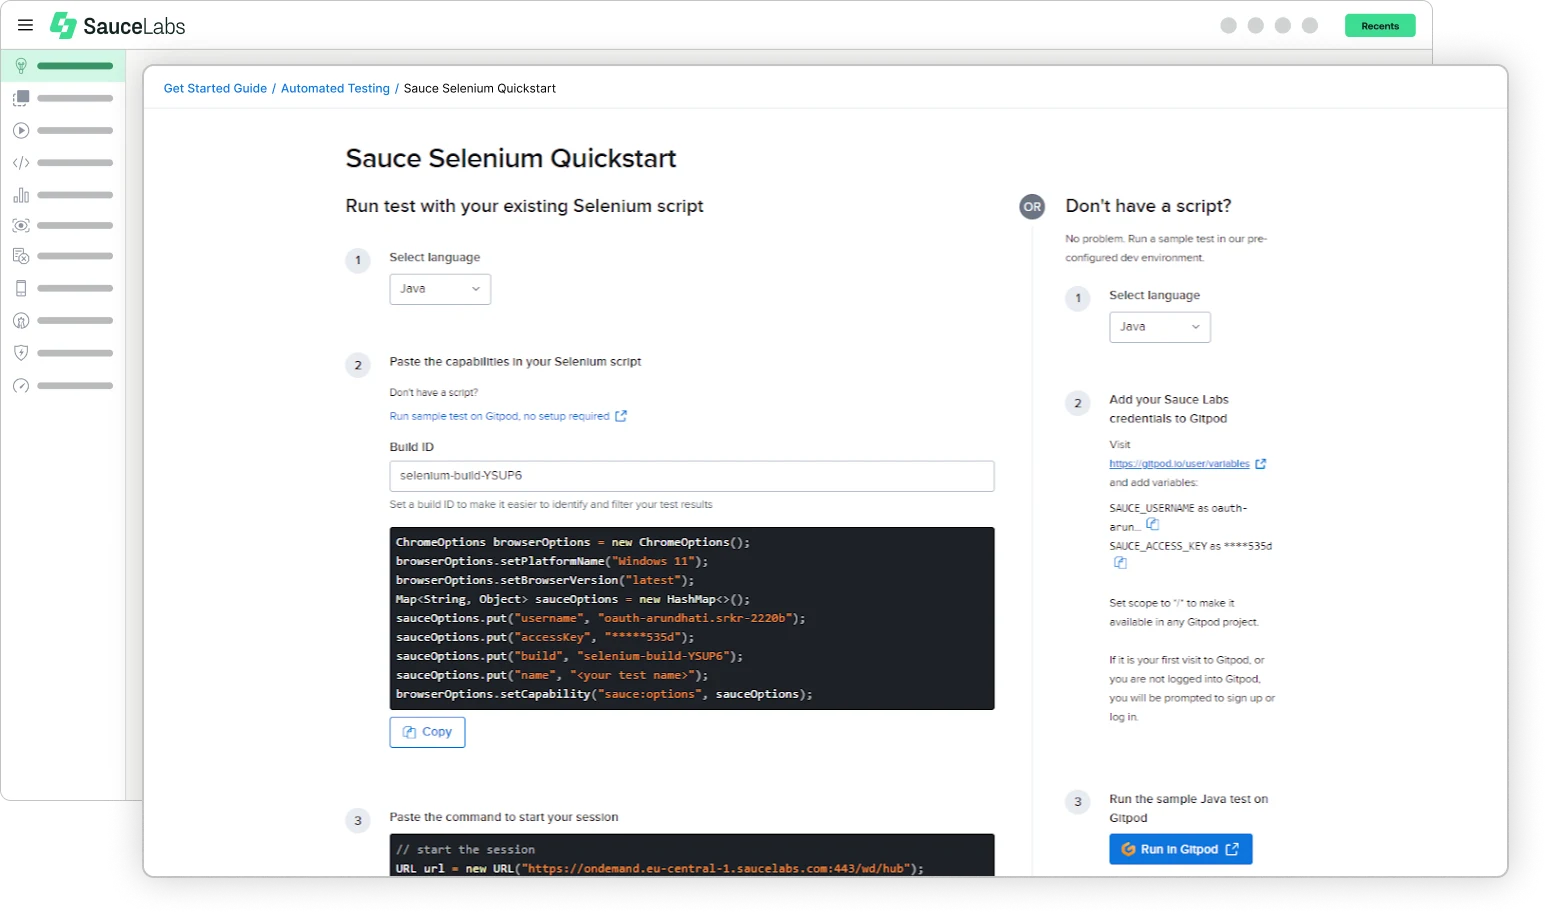Image resolution: width=1548 pixels, height=917 pixels.
Task: Select the lightbulb Get Started icon in sidebar
Action: [x=21, y=66]
